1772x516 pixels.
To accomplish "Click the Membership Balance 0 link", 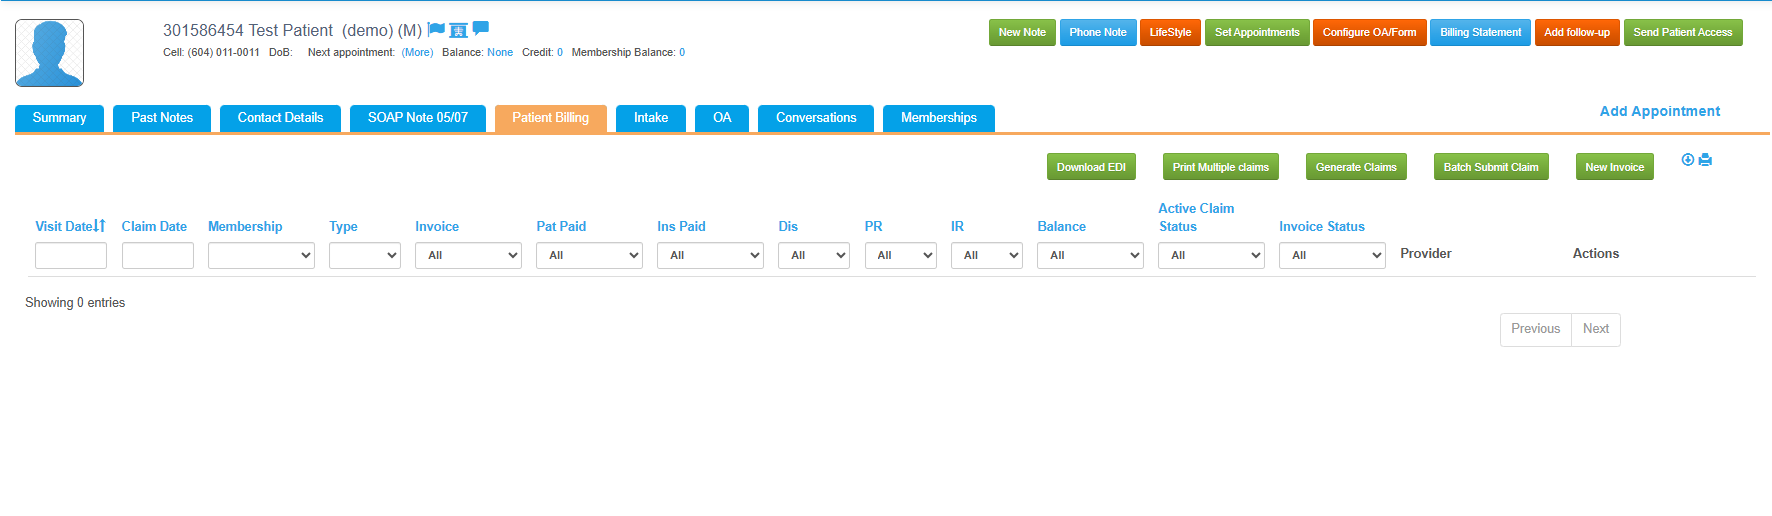I will point(682,53).
